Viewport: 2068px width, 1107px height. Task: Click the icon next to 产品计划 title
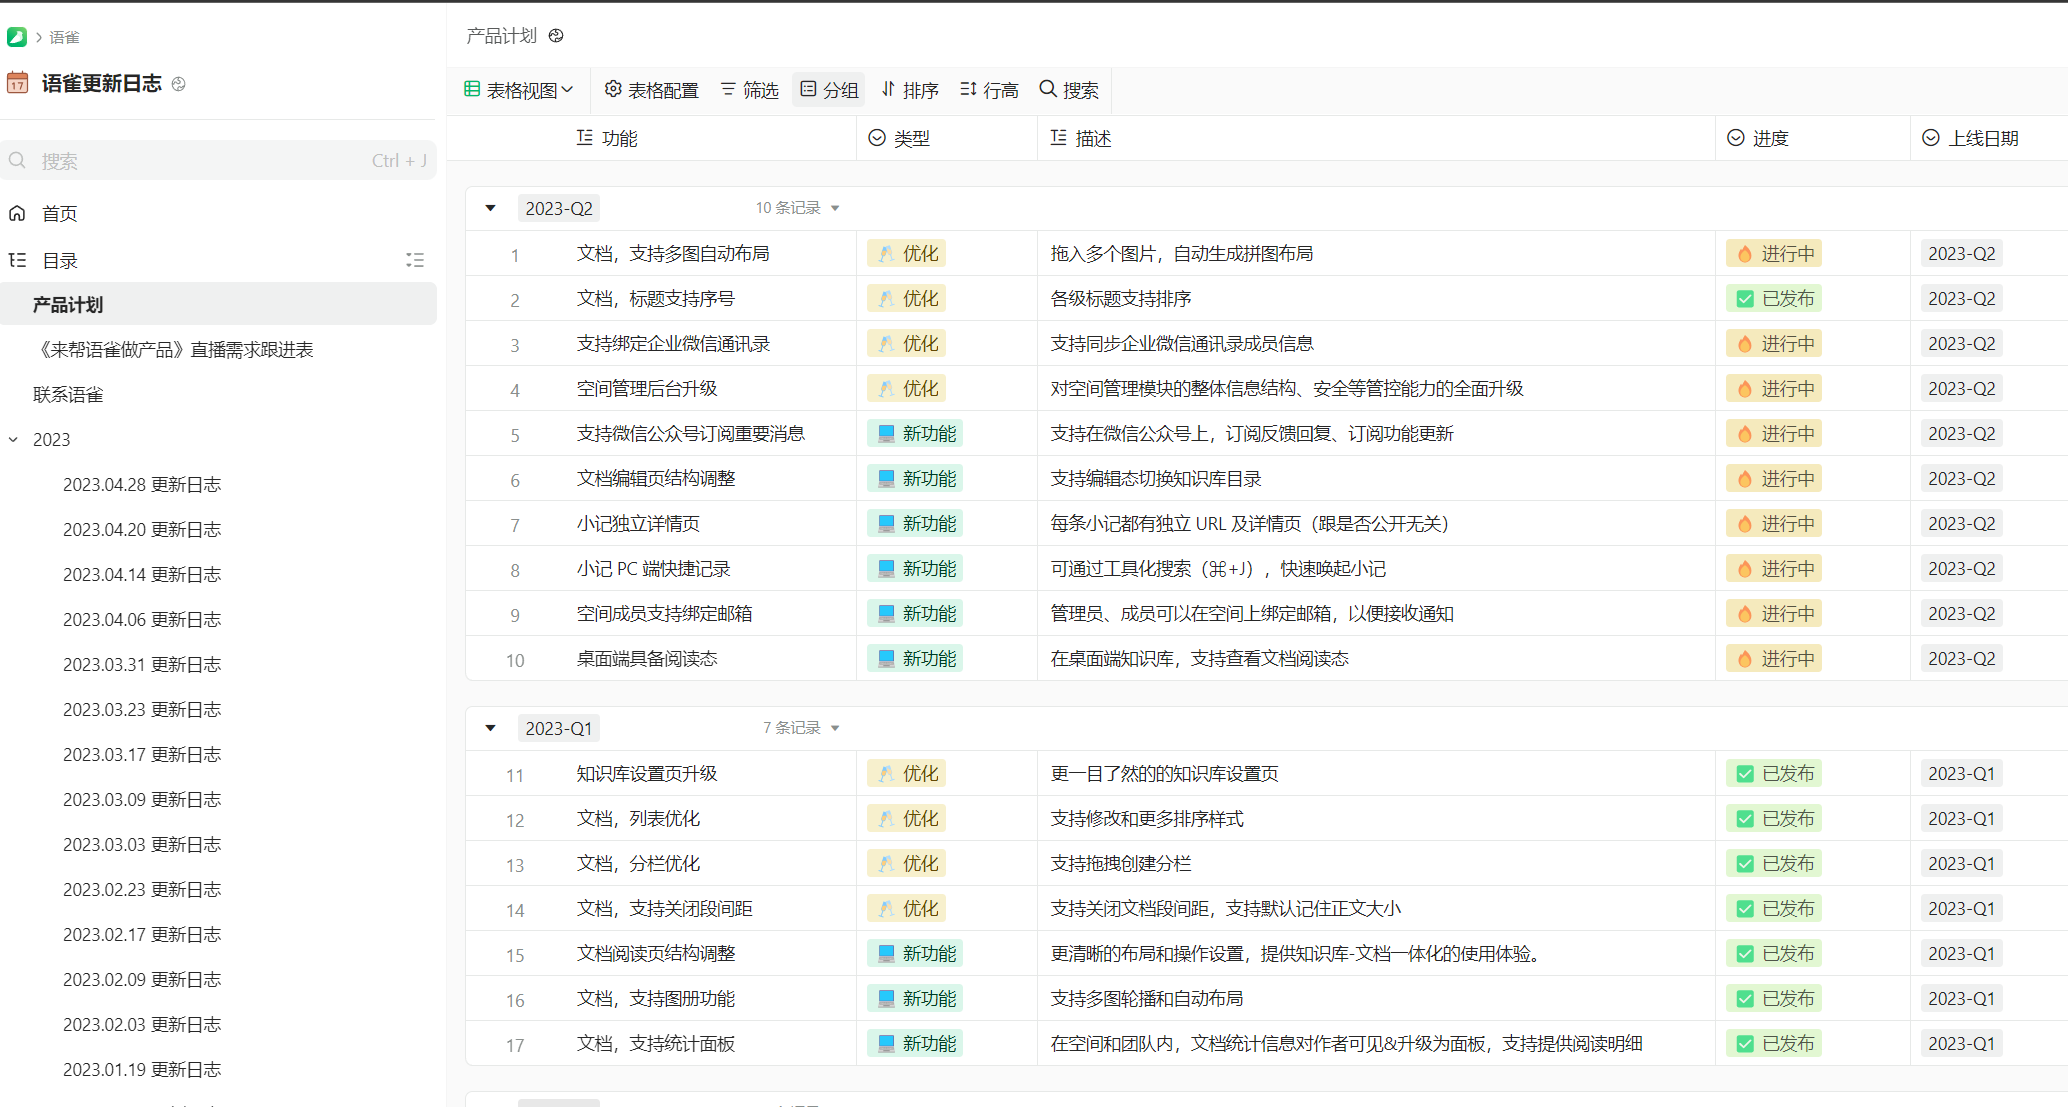(x=556, y=36)
